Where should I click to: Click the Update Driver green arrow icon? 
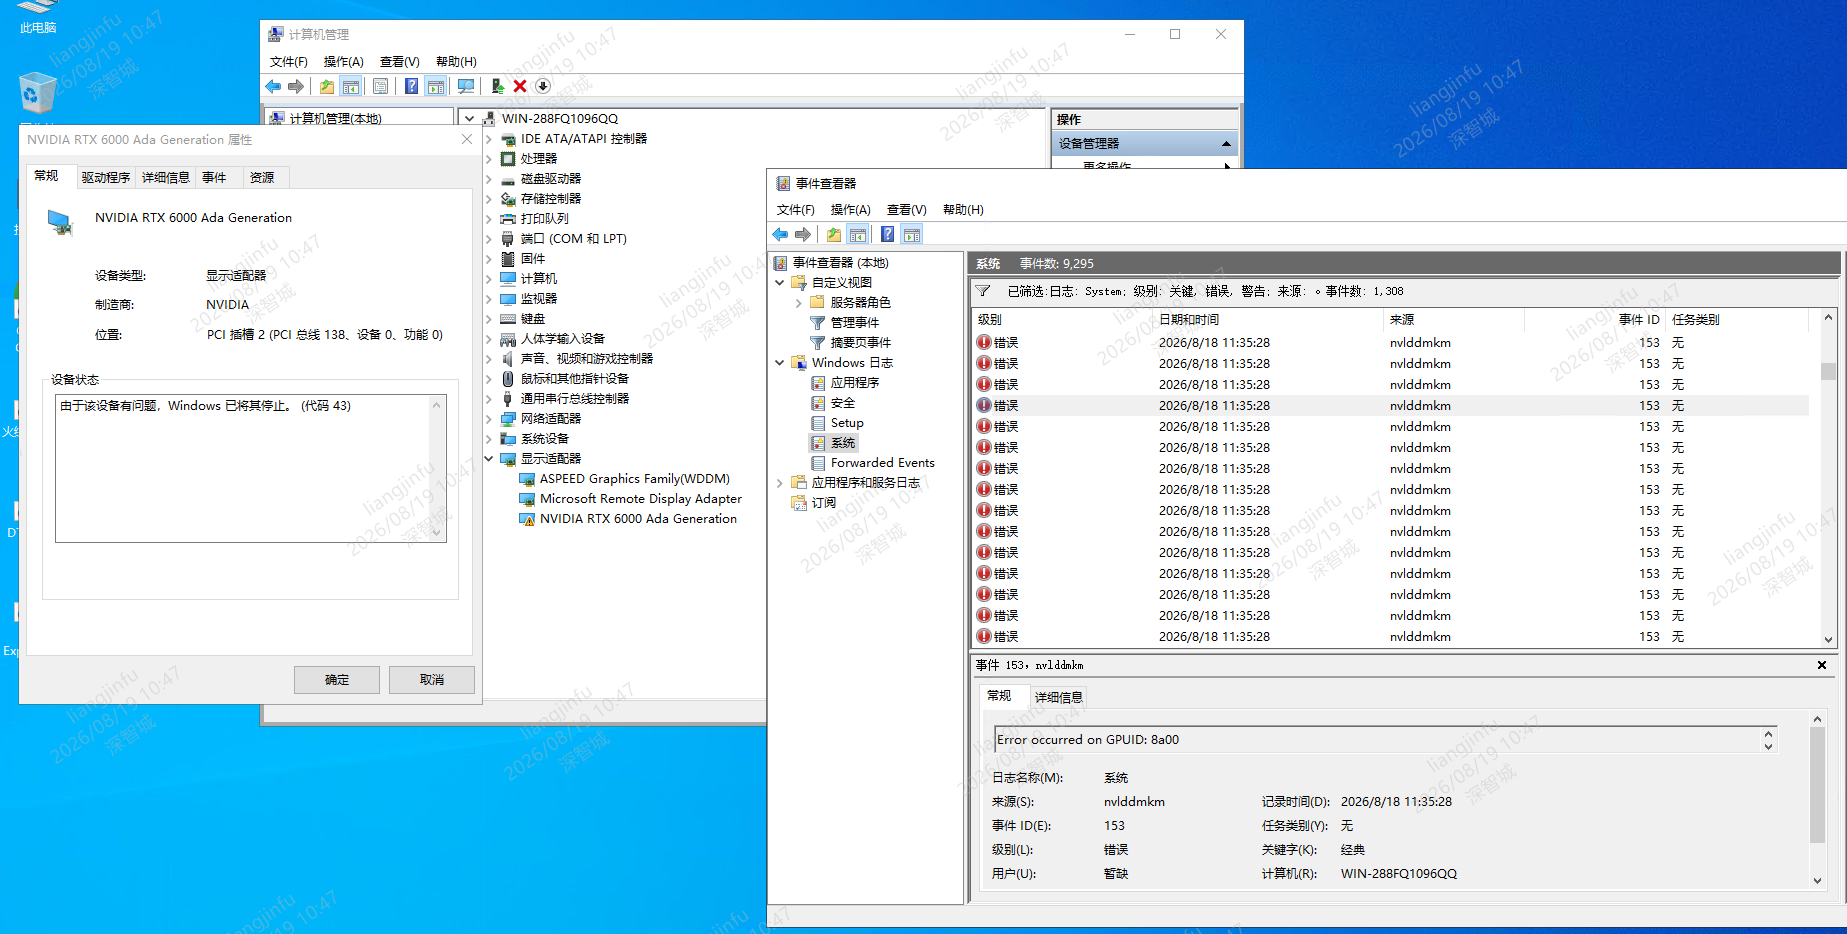tap(497, 87)
